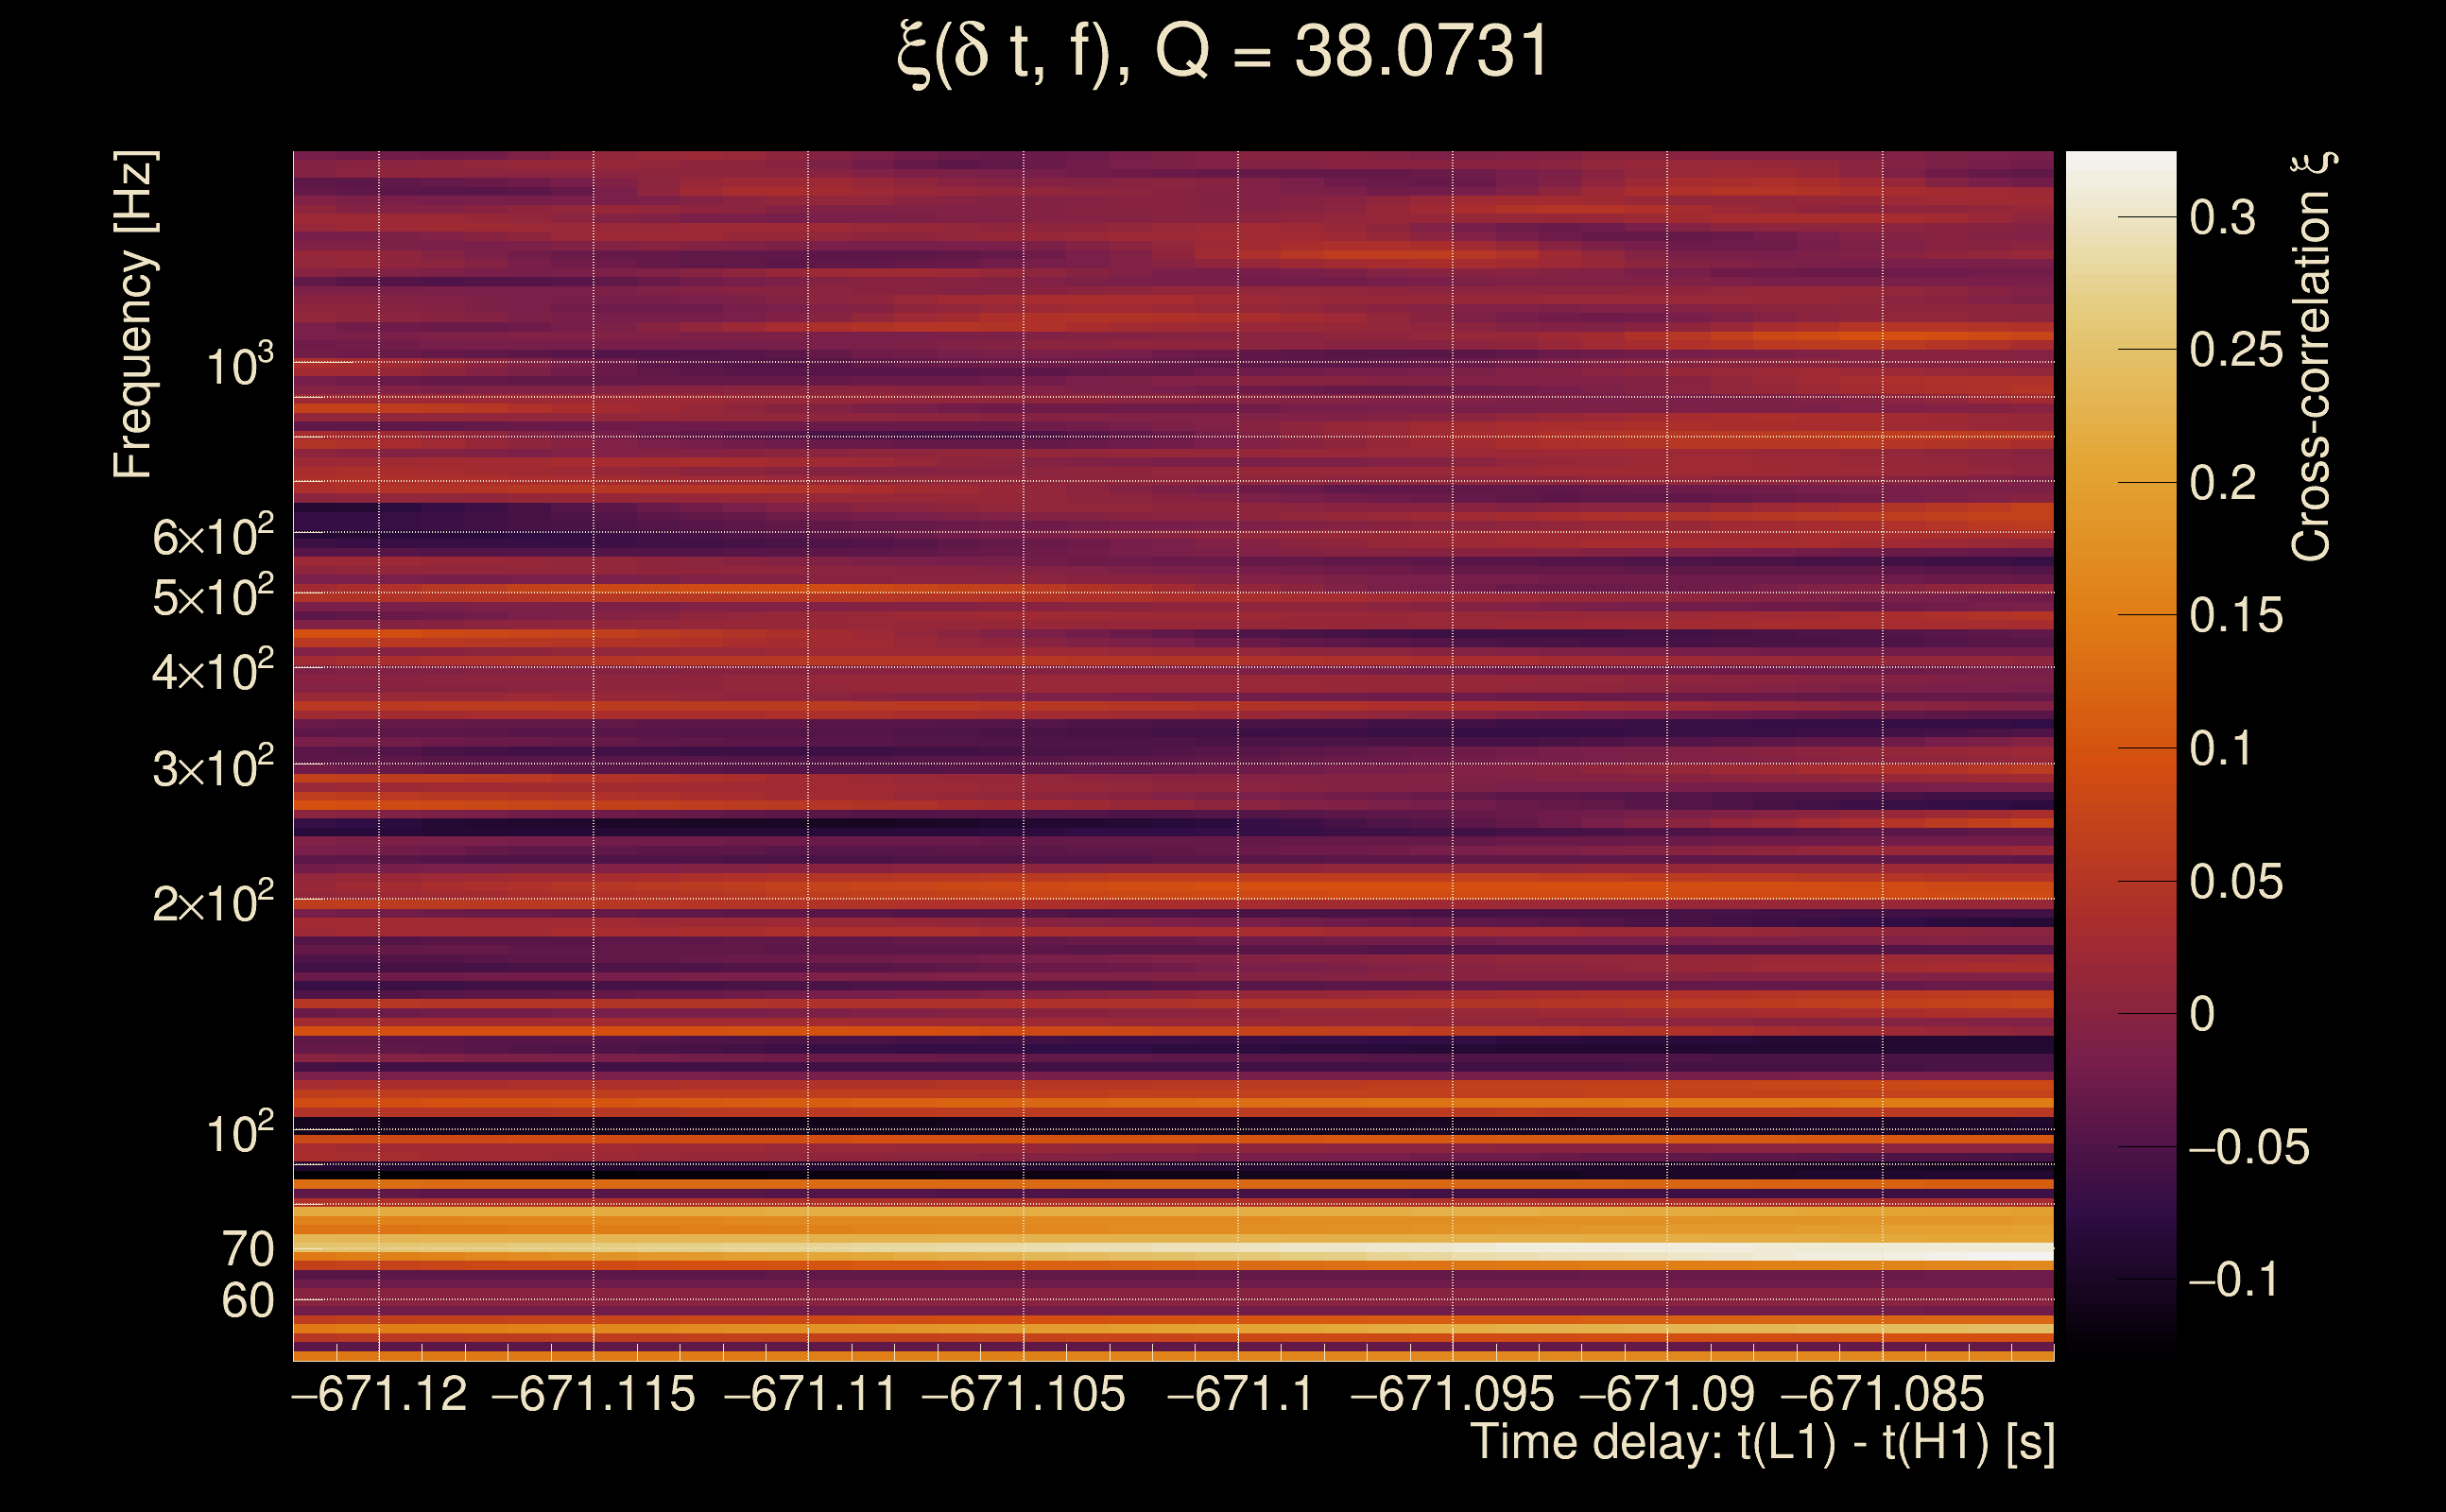Click the plot title showing Q = 38.0731

point(1222,52)
